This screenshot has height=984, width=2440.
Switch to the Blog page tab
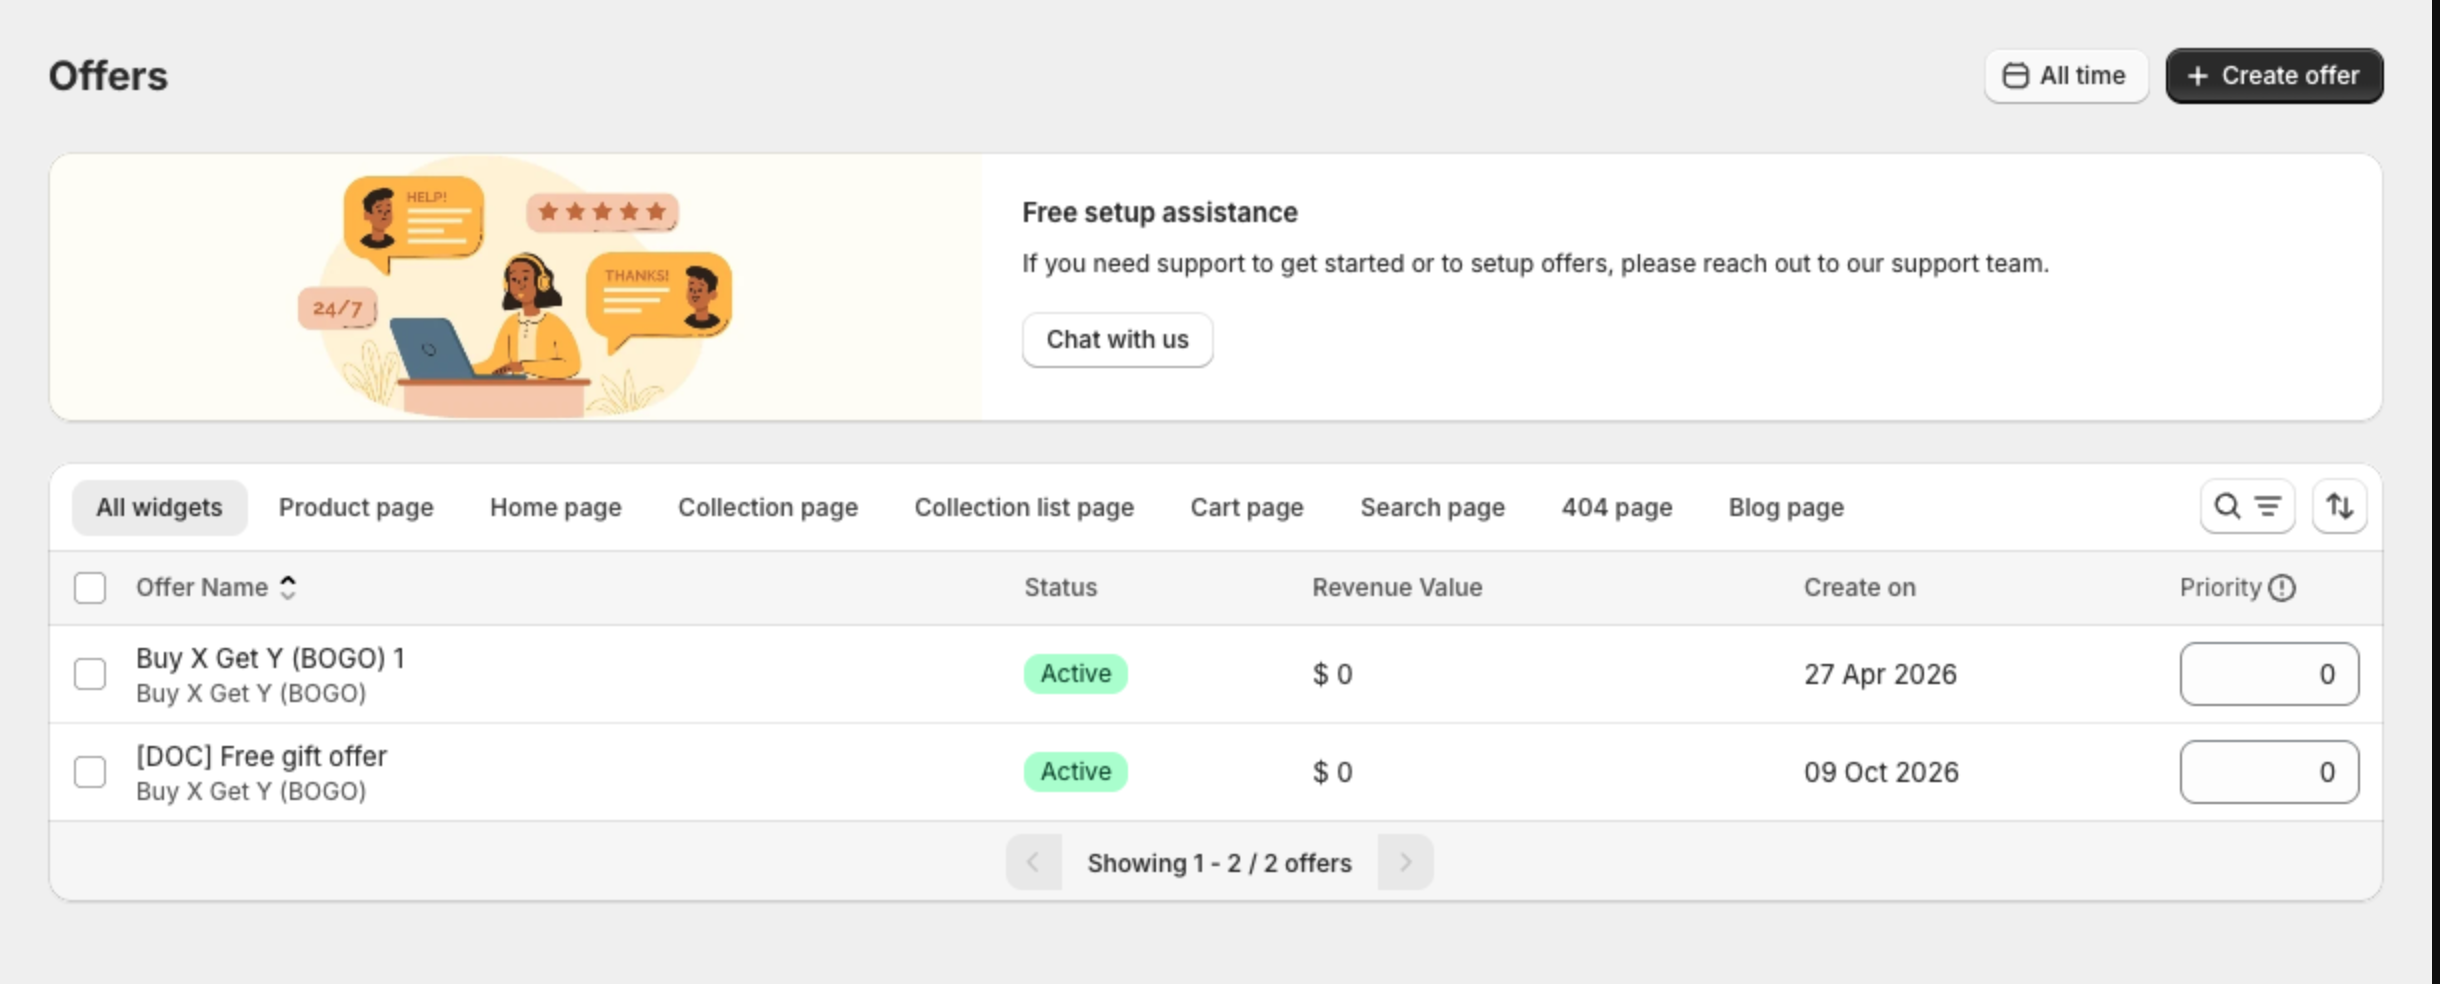(1786, 508)
